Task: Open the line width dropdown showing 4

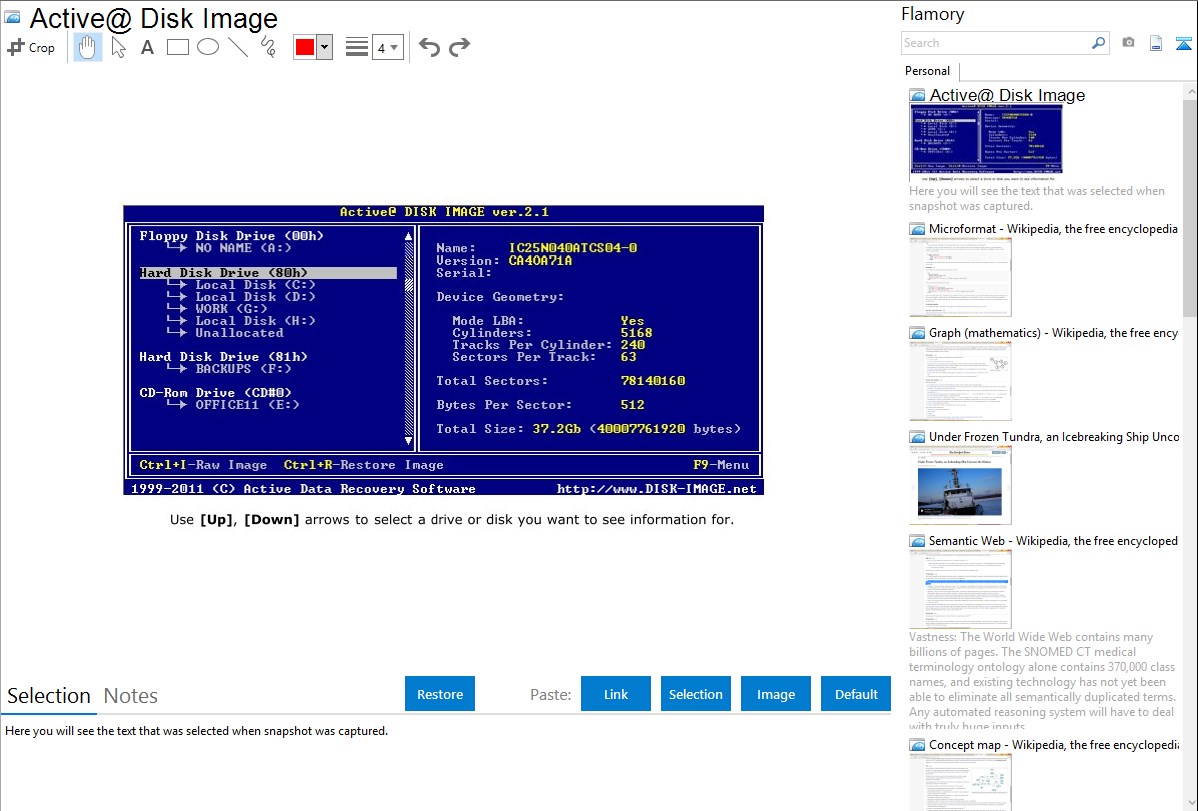Action: coord(387,47)
